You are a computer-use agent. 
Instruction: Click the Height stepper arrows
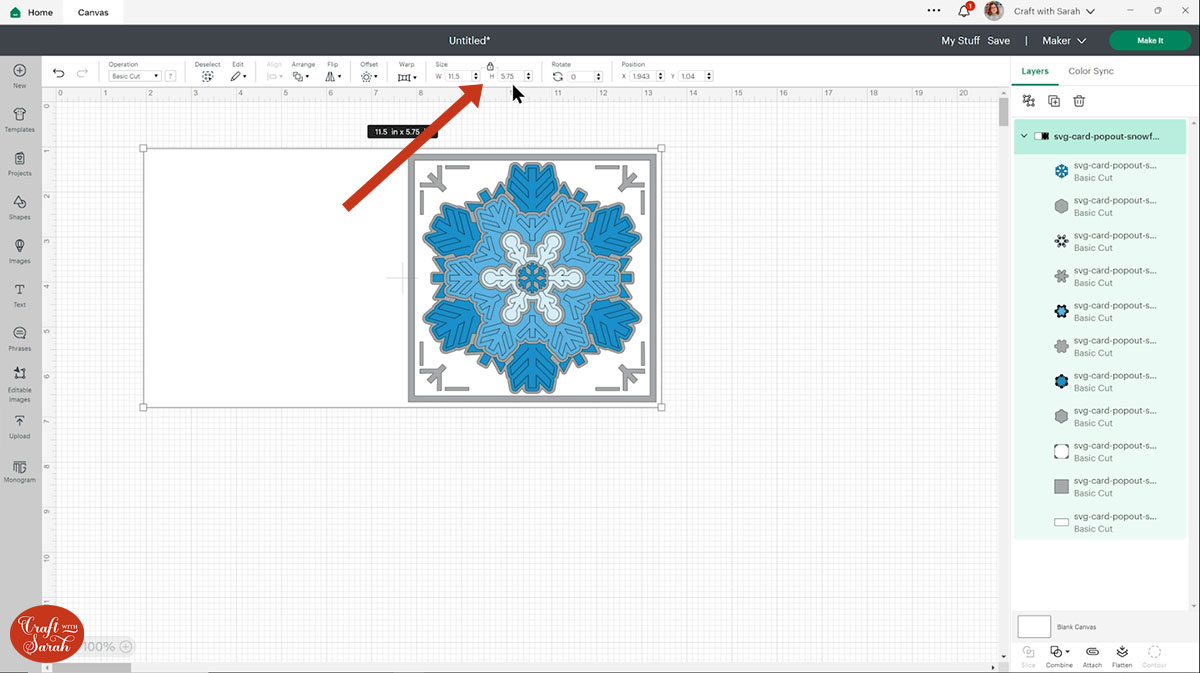coord(528,76)
